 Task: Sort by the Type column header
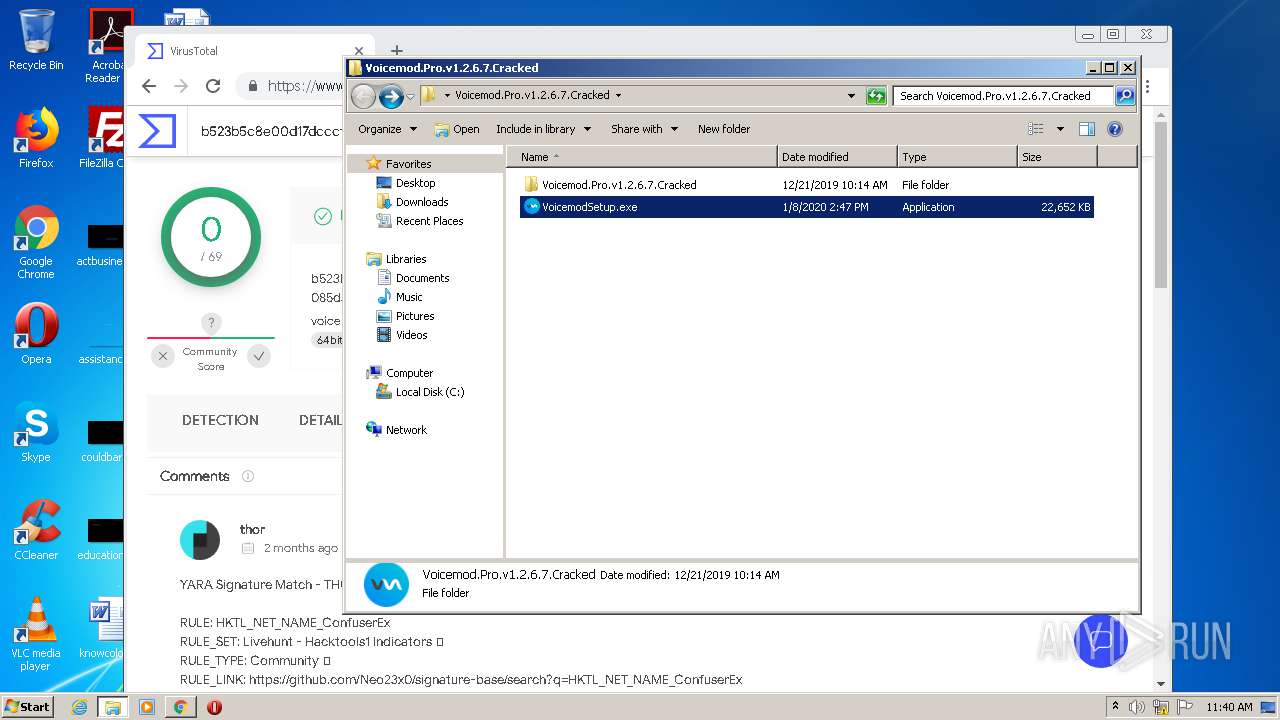[x=957, y=157]
